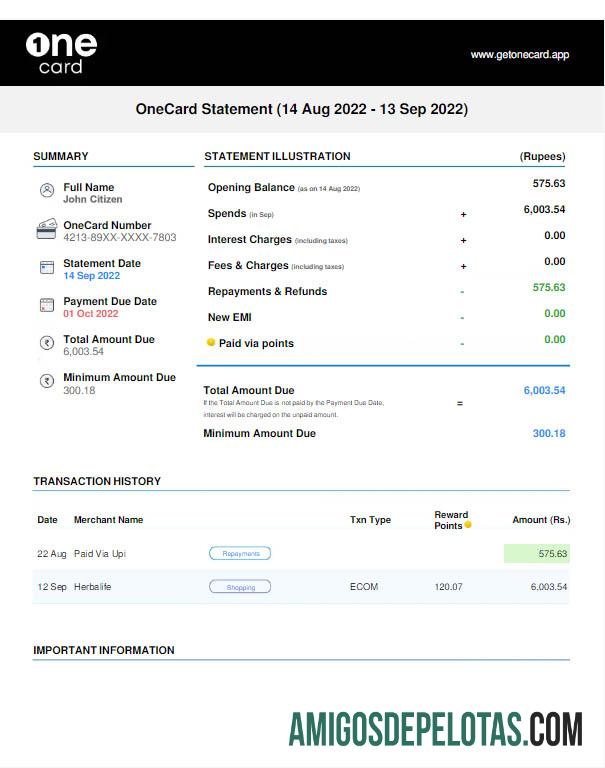The height and width of the screenshot is (768, 605).
Task: Click the rupee icon beside Minimum Amount Due
Action: point(46,381)
